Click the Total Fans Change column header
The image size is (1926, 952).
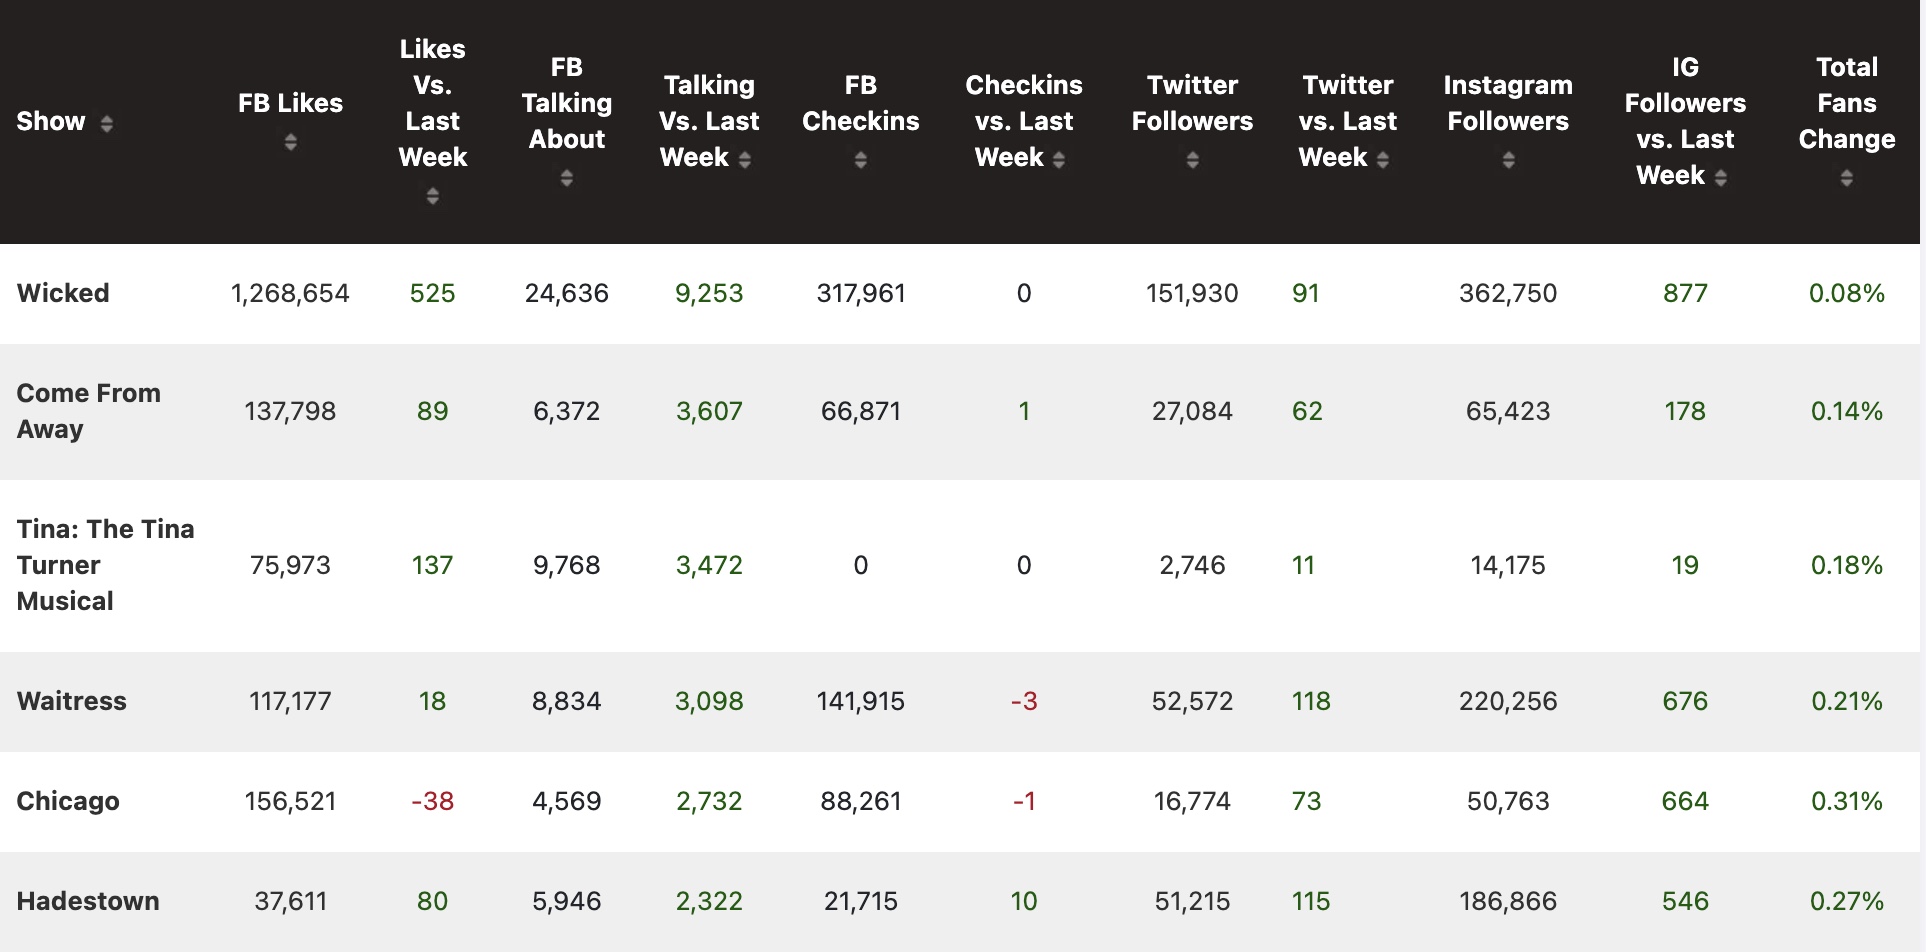[1846, 103]
